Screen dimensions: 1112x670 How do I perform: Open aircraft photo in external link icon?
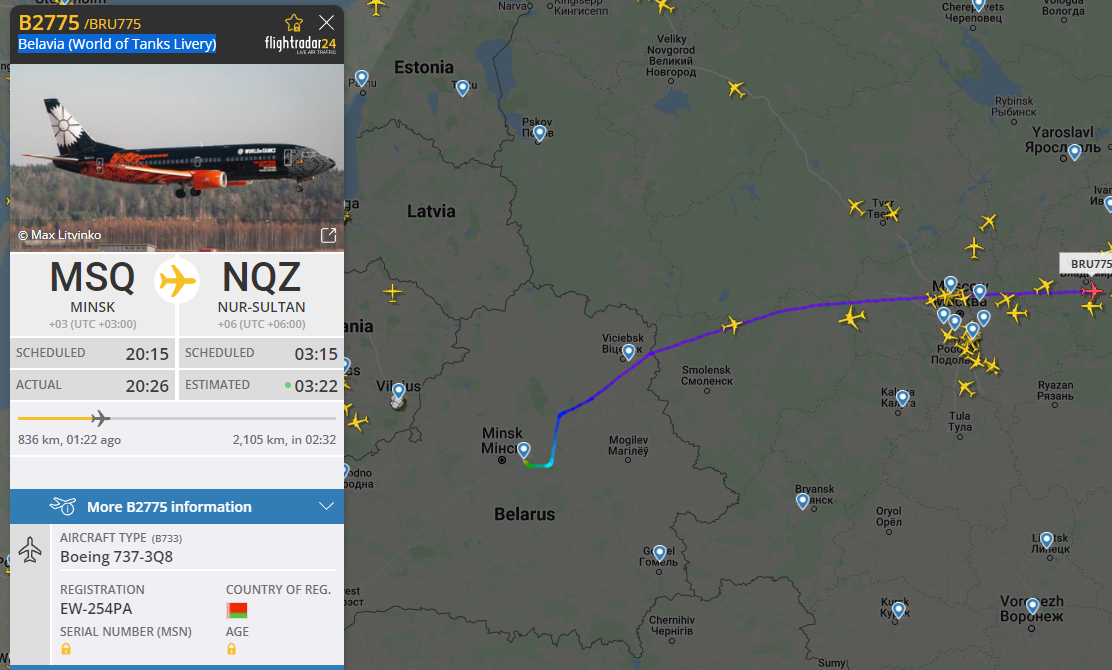point(328,235)
